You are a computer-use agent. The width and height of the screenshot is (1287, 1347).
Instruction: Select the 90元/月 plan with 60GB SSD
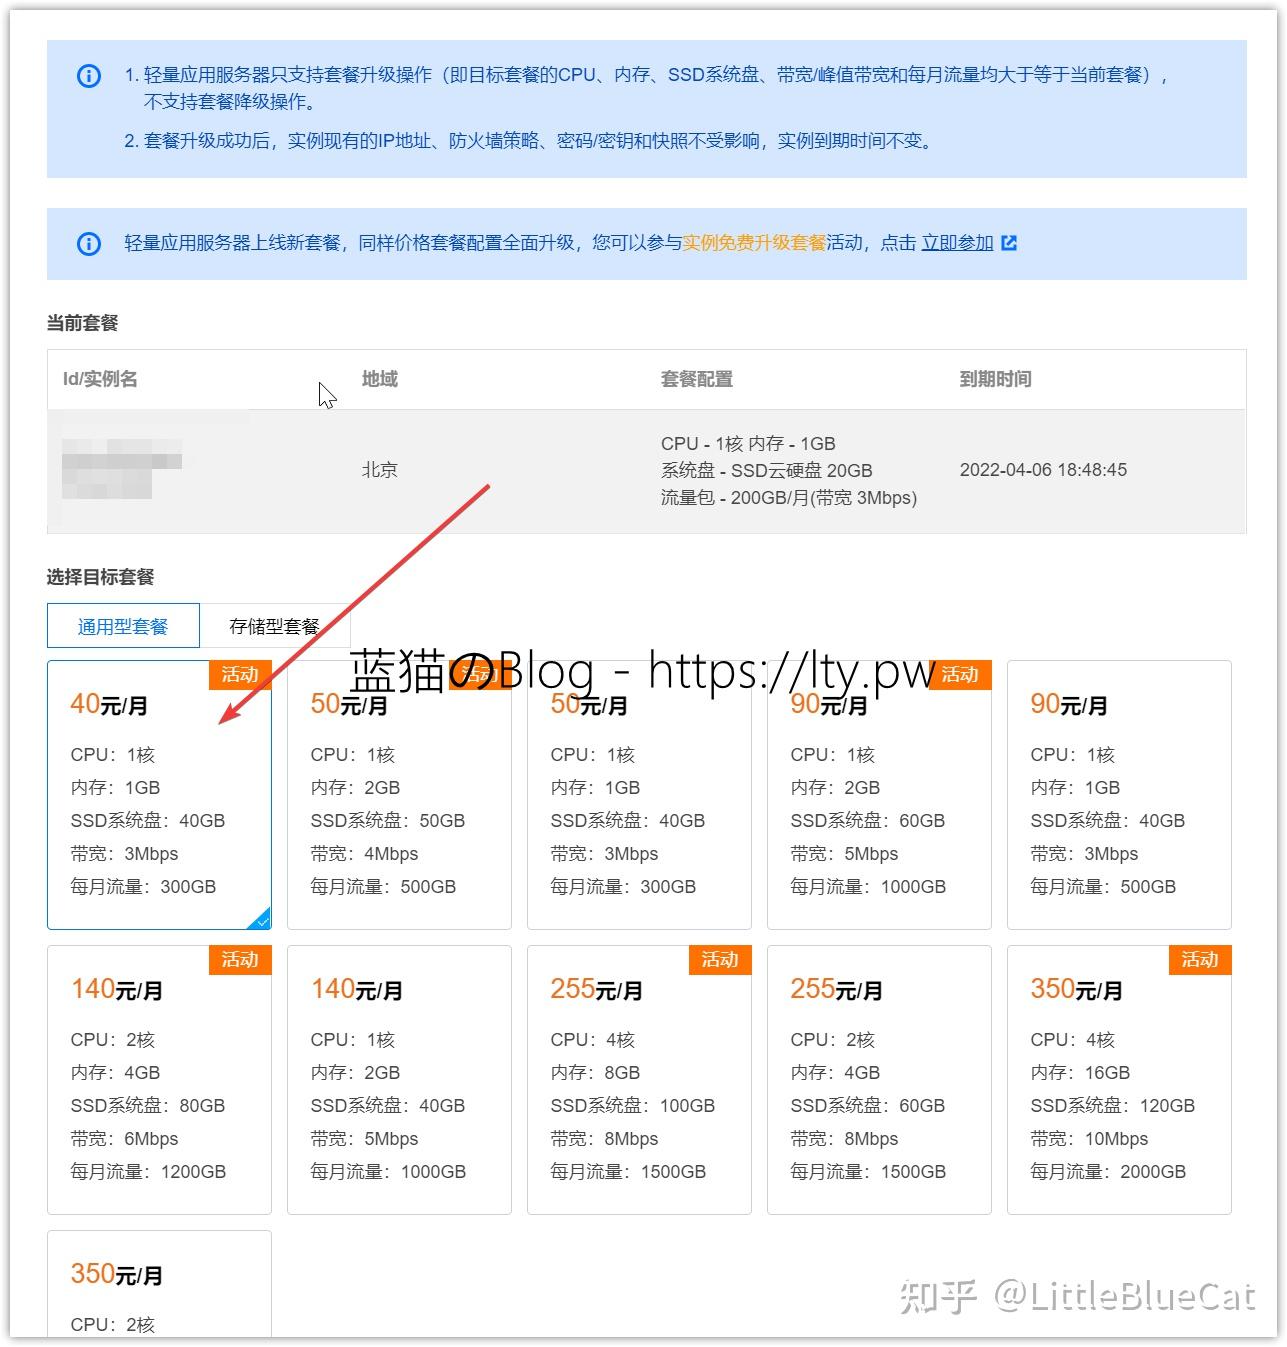[x=879, y=795]
